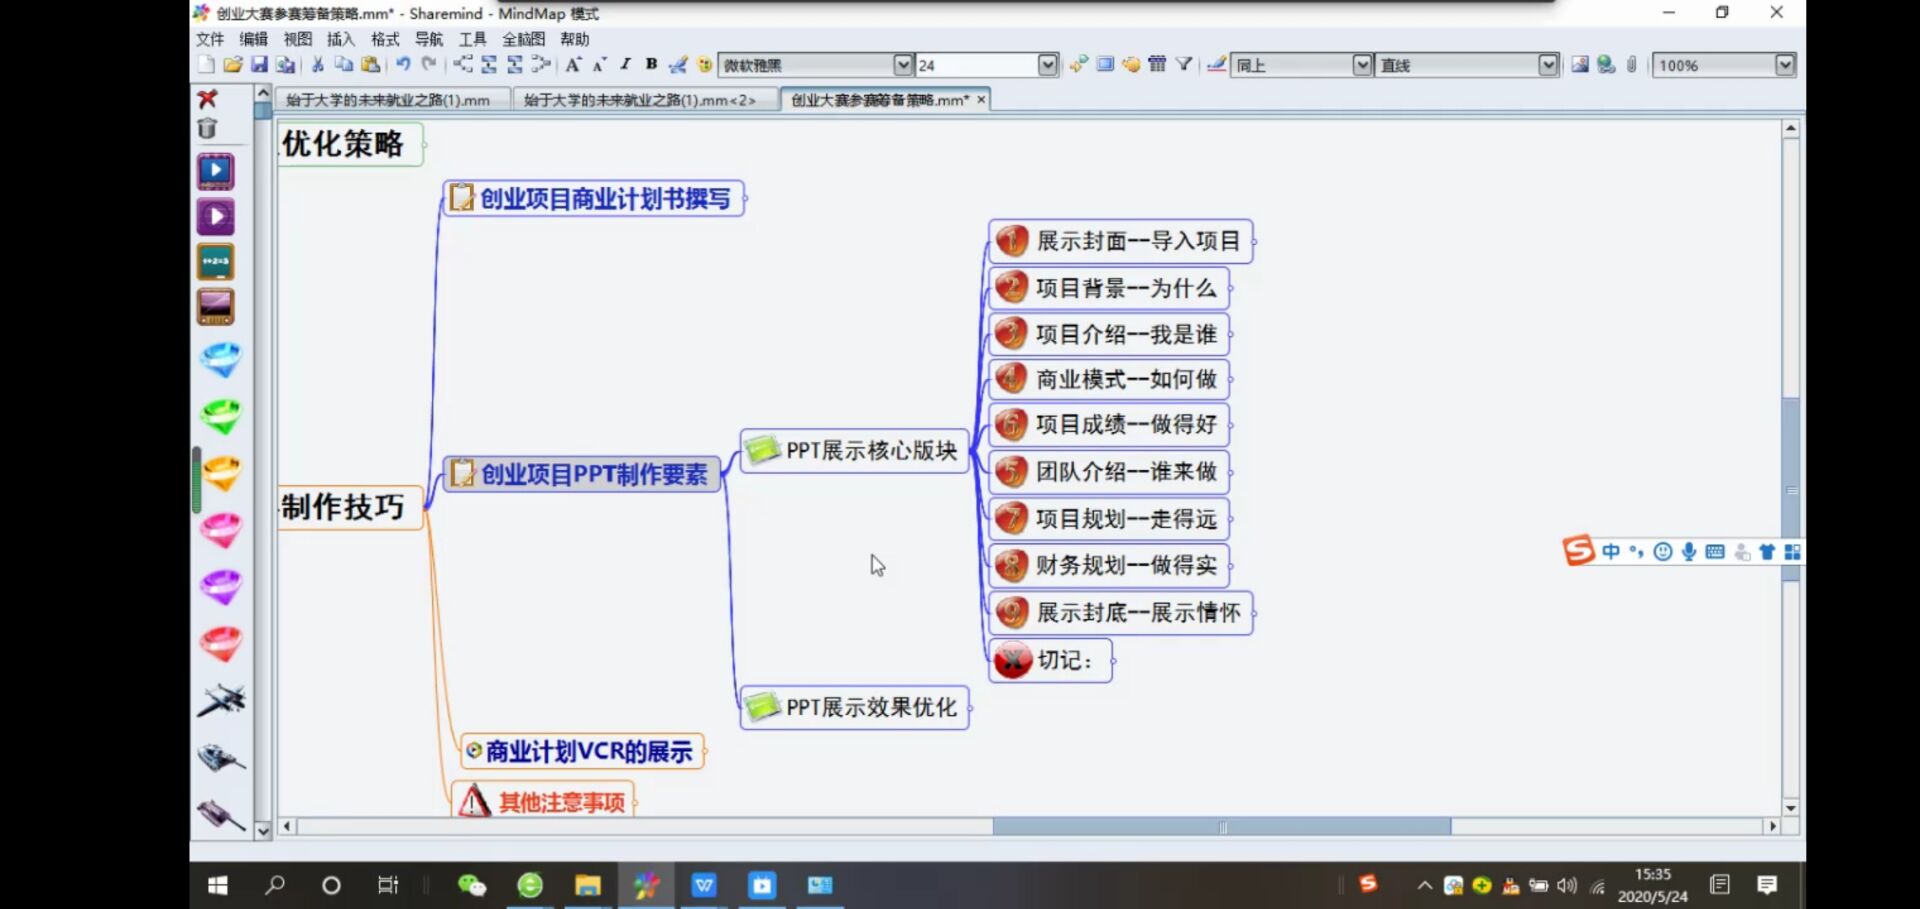Open the font name dropdown
The width and height of the screenshot is (1920, 909).
pyautogui.click(x=902, y=65)
